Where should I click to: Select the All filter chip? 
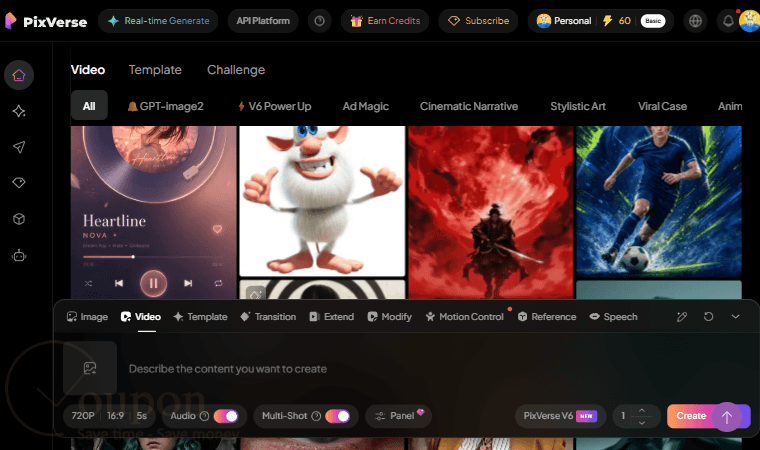[89, 106]
